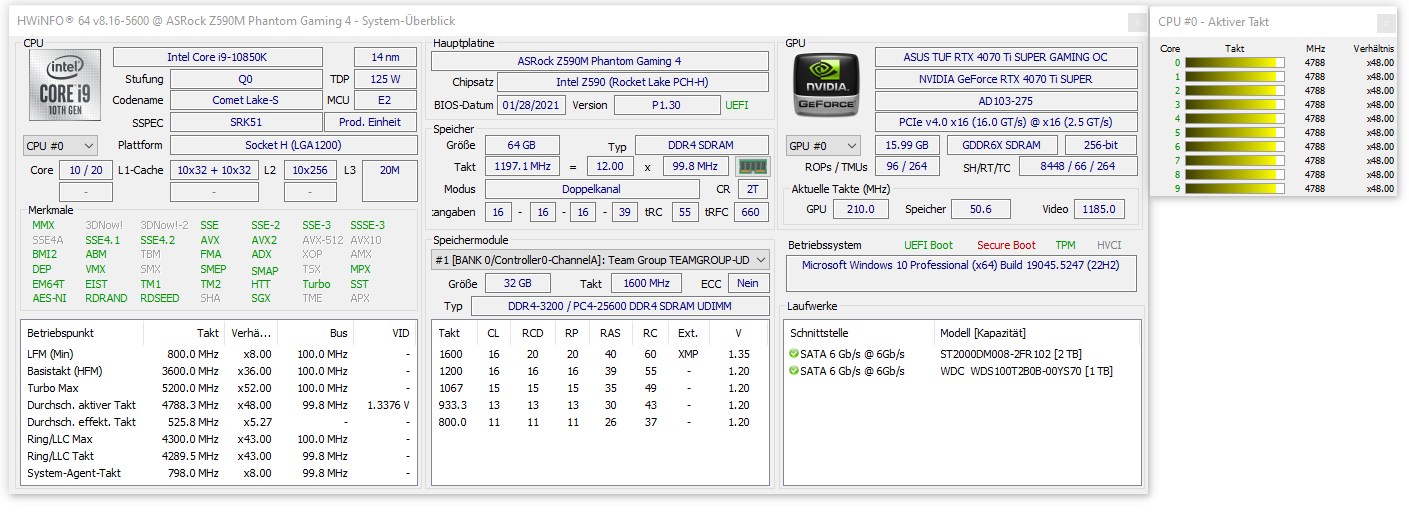The height and width of the screenshot is (512, 1409).
Task: Click the green check icon for WDC drive
Action: coord(794,371)
